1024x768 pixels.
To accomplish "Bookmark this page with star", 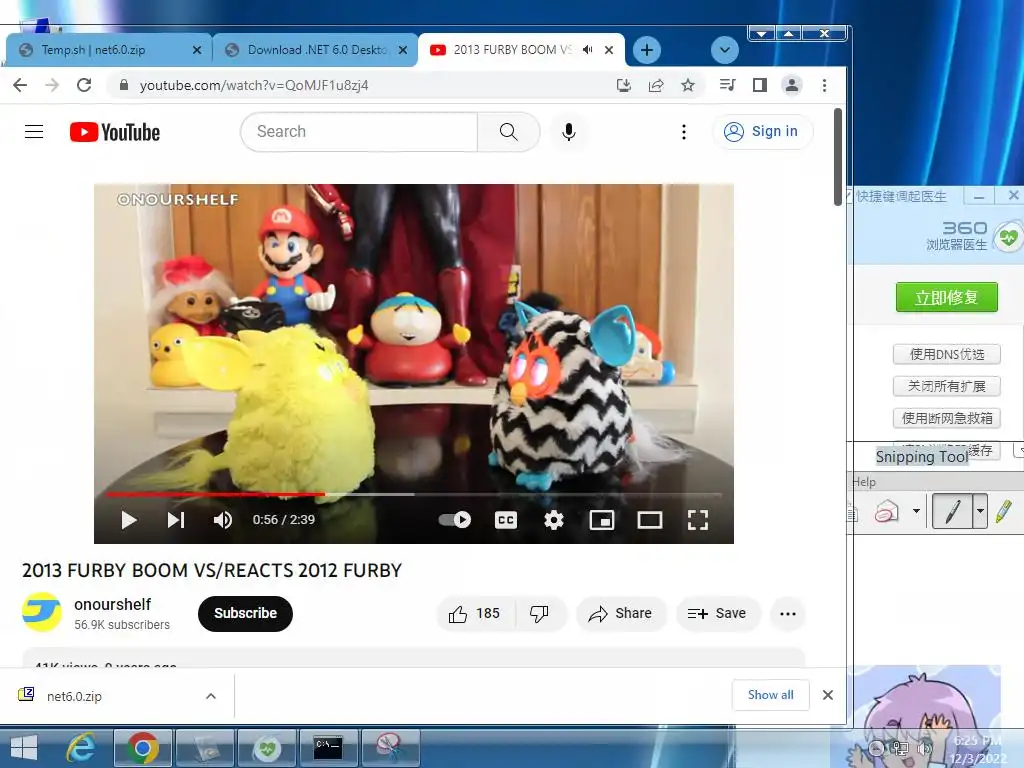I will point(688,85).
